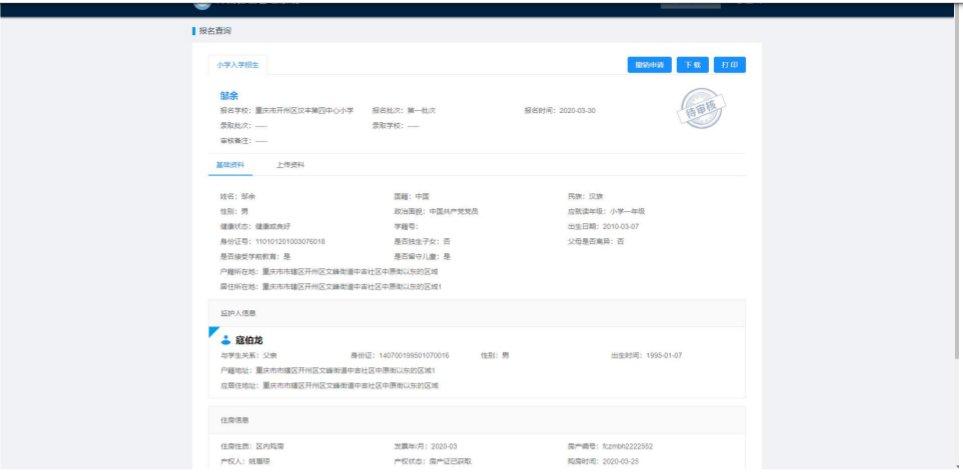963x473 pixels.
Task: Switch to the 上传资料 tab
Action: pyautogui.click(x=291, y=164)
